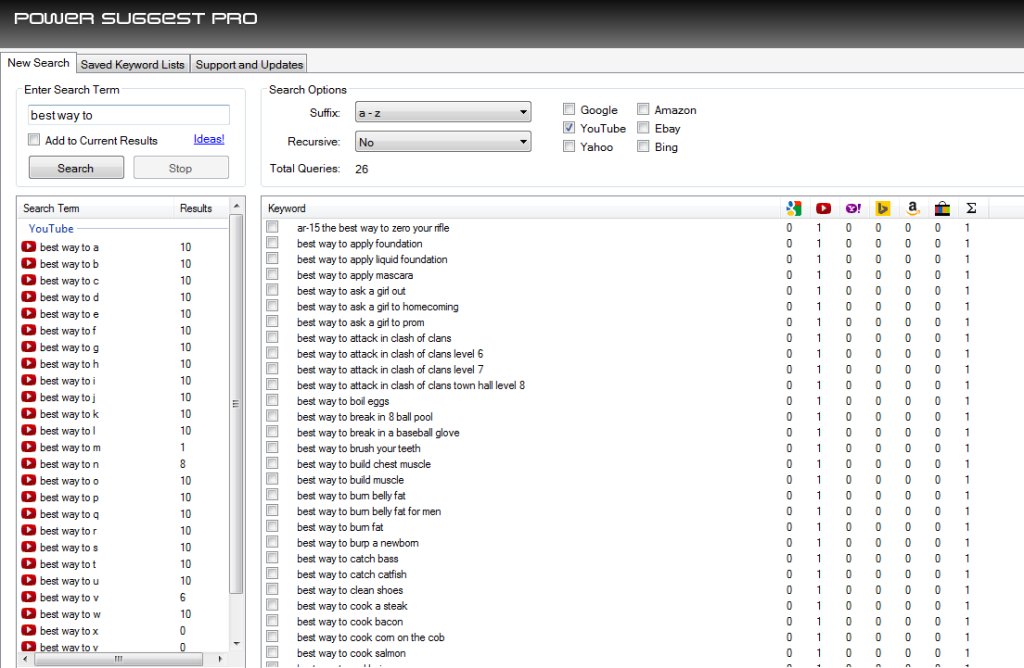Open the Ideas! link
The height and width of the screenshot is (668, 1024).
tap(208, 139)
